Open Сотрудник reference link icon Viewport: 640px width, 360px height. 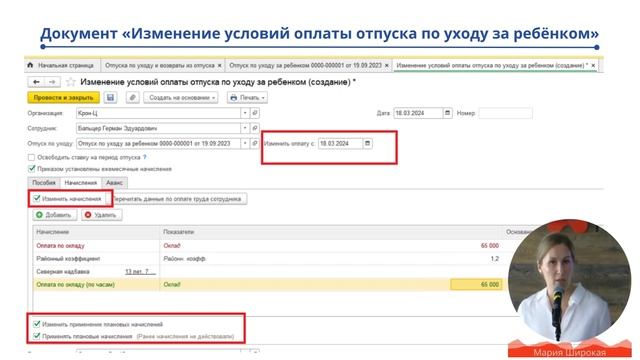click(x=255, y=128)
